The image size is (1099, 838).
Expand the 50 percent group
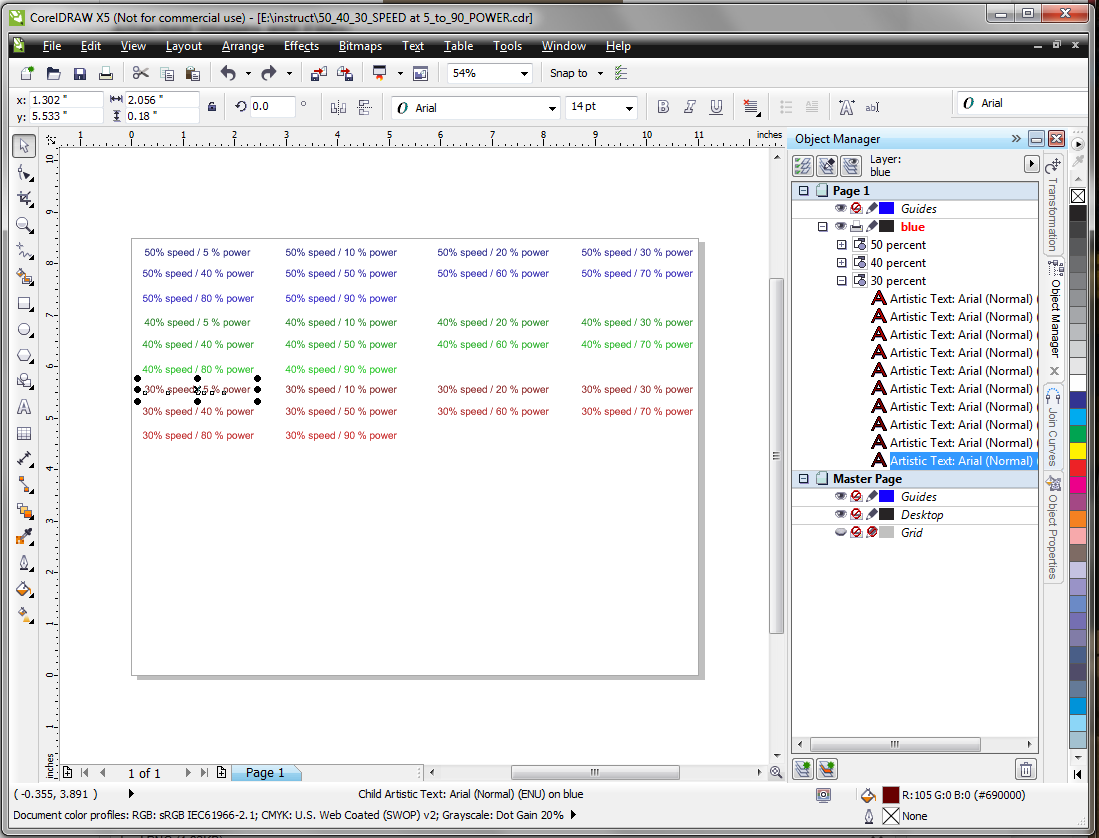click(841, 245)
